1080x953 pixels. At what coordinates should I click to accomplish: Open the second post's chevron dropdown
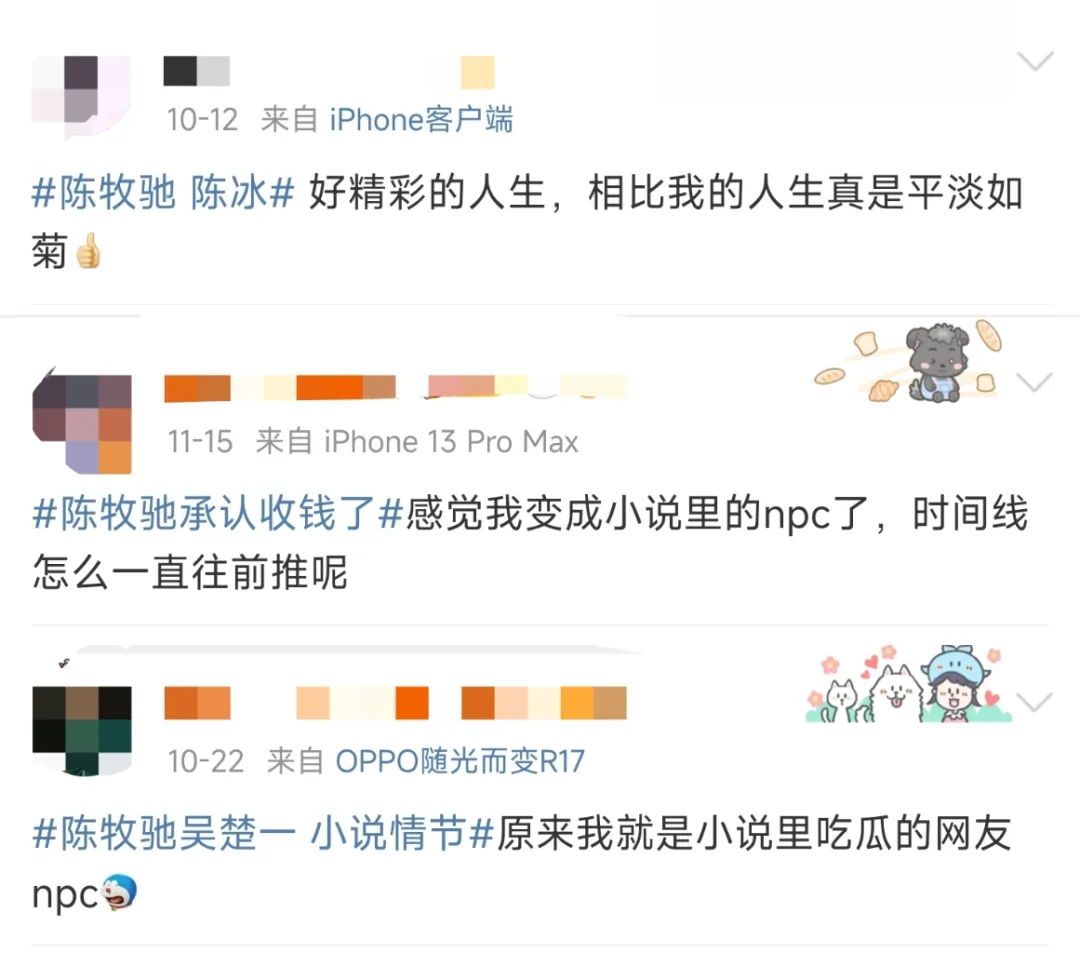(1035, 382)
